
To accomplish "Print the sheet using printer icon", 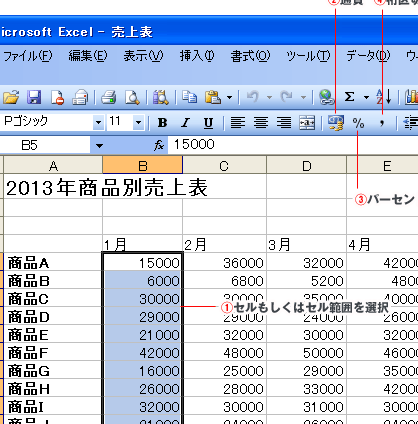I will (109, 97).
